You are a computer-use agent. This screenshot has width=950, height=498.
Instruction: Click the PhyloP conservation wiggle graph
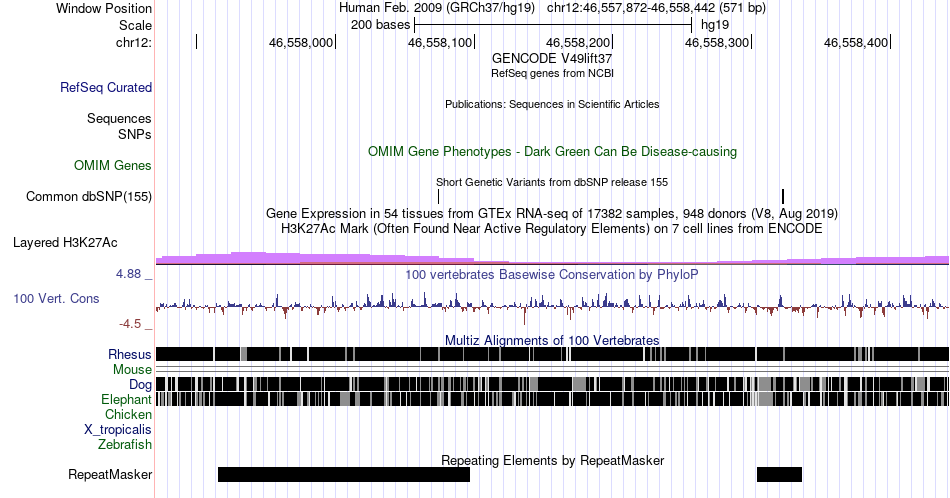pos(552,307)
